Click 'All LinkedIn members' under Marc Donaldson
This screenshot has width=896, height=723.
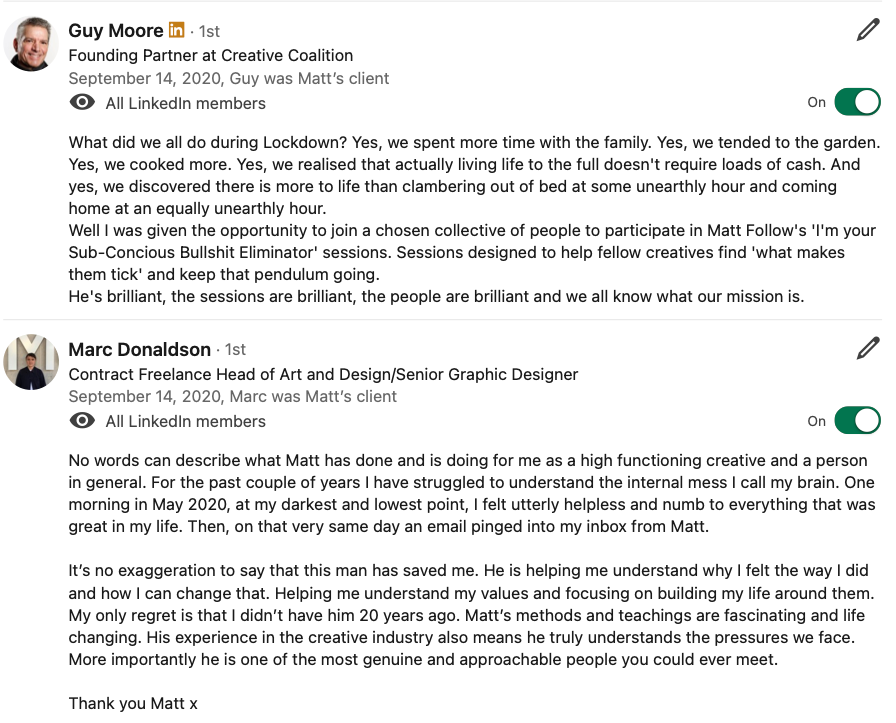186,422
